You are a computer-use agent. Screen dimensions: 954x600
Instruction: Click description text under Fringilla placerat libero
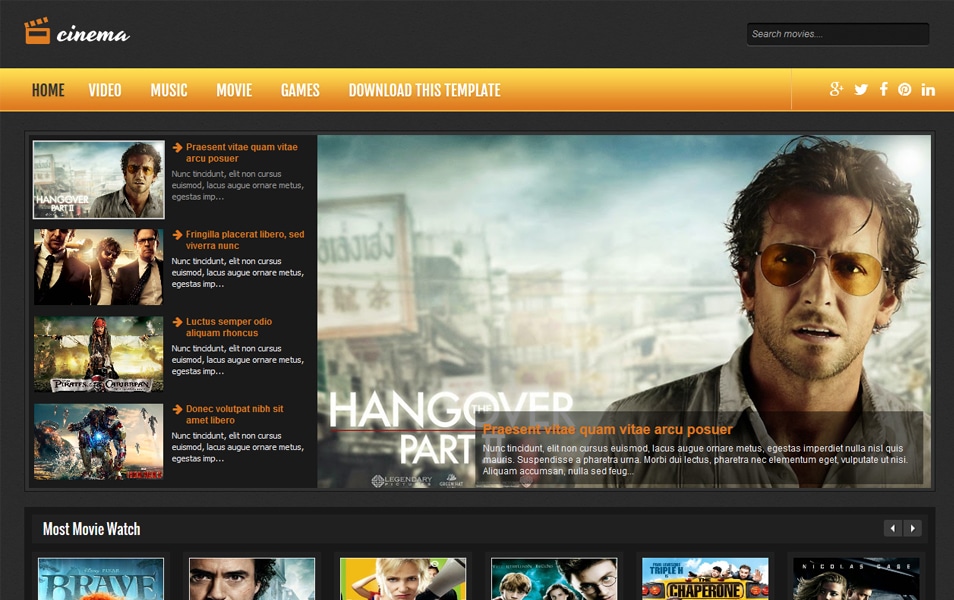pos(237,273)
